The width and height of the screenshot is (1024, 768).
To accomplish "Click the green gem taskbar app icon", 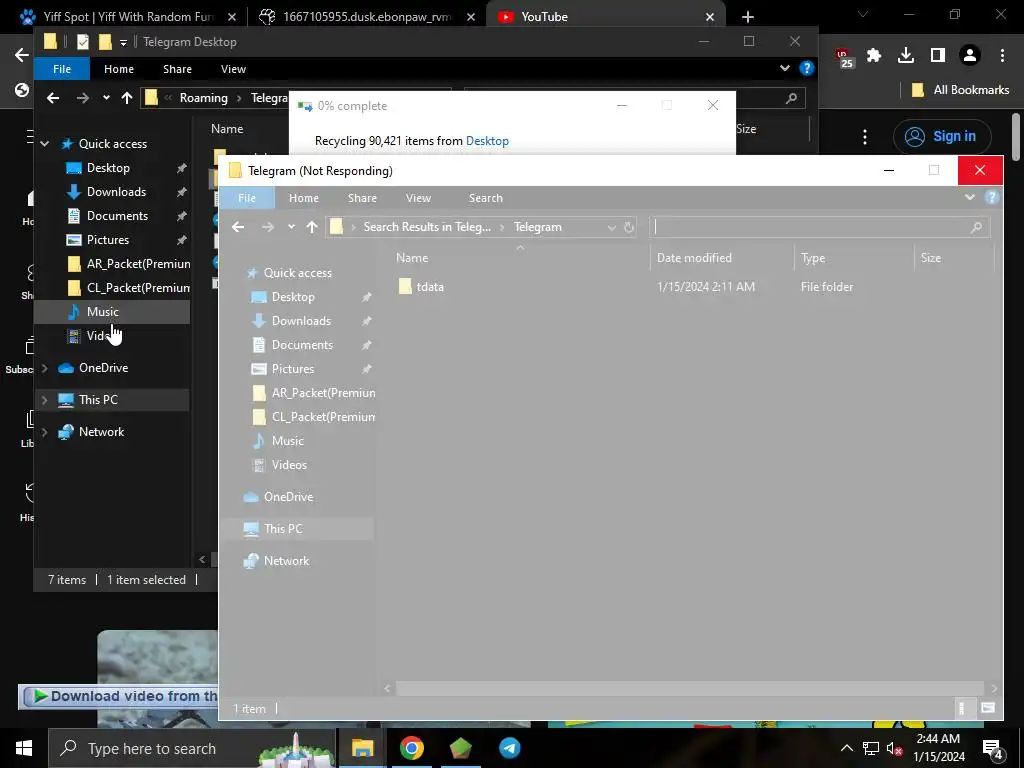I will click(x=460, y=748).
